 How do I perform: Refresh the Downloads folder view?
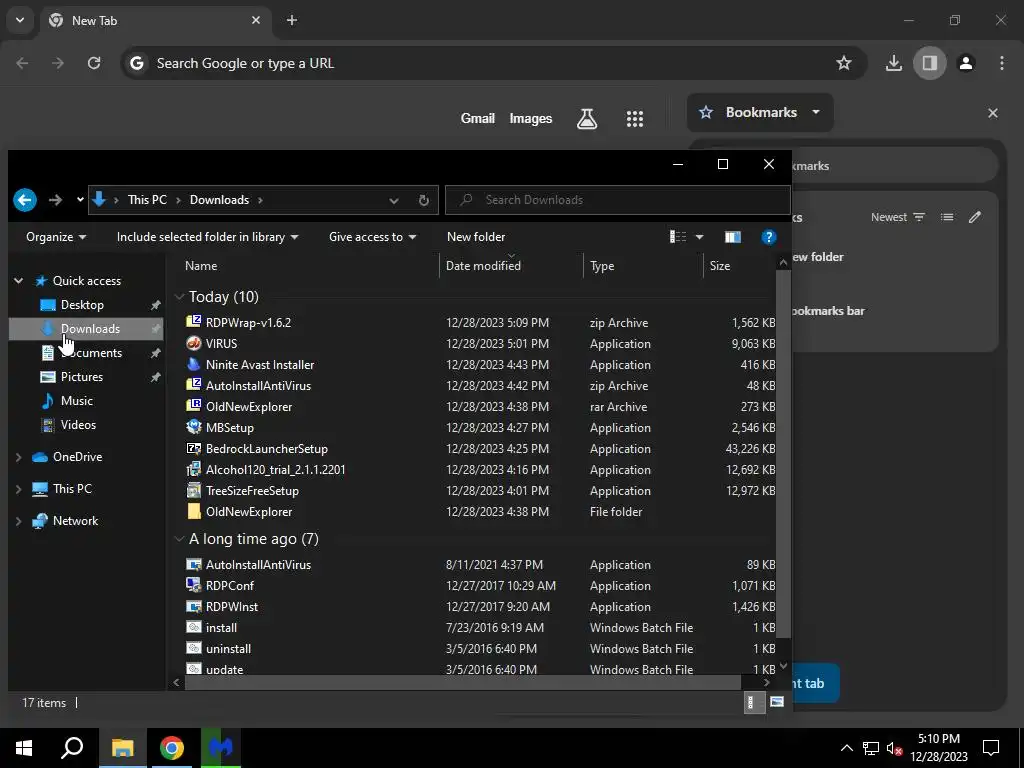coord(424,200)
